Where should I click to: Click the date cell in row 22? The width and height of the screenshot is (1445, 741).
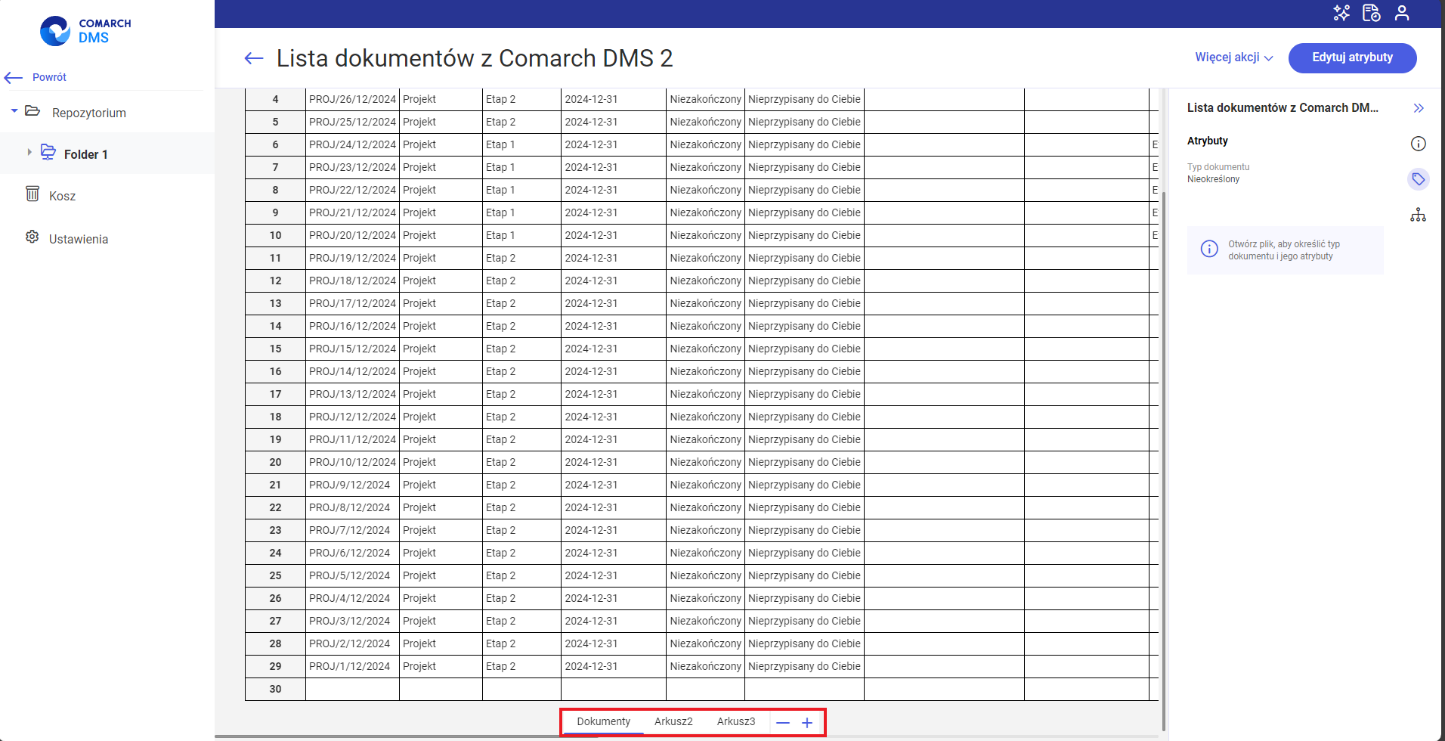(613, 507)
